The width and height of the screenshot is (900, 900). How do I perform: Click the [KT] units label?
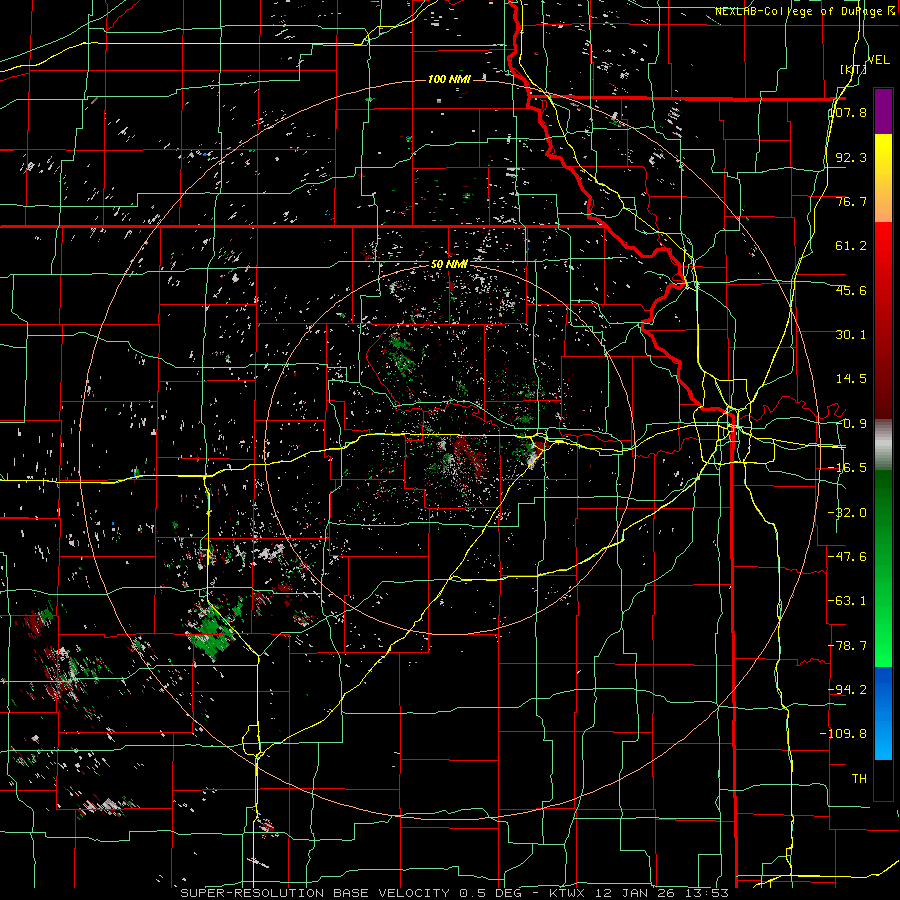tap(853, 69)
